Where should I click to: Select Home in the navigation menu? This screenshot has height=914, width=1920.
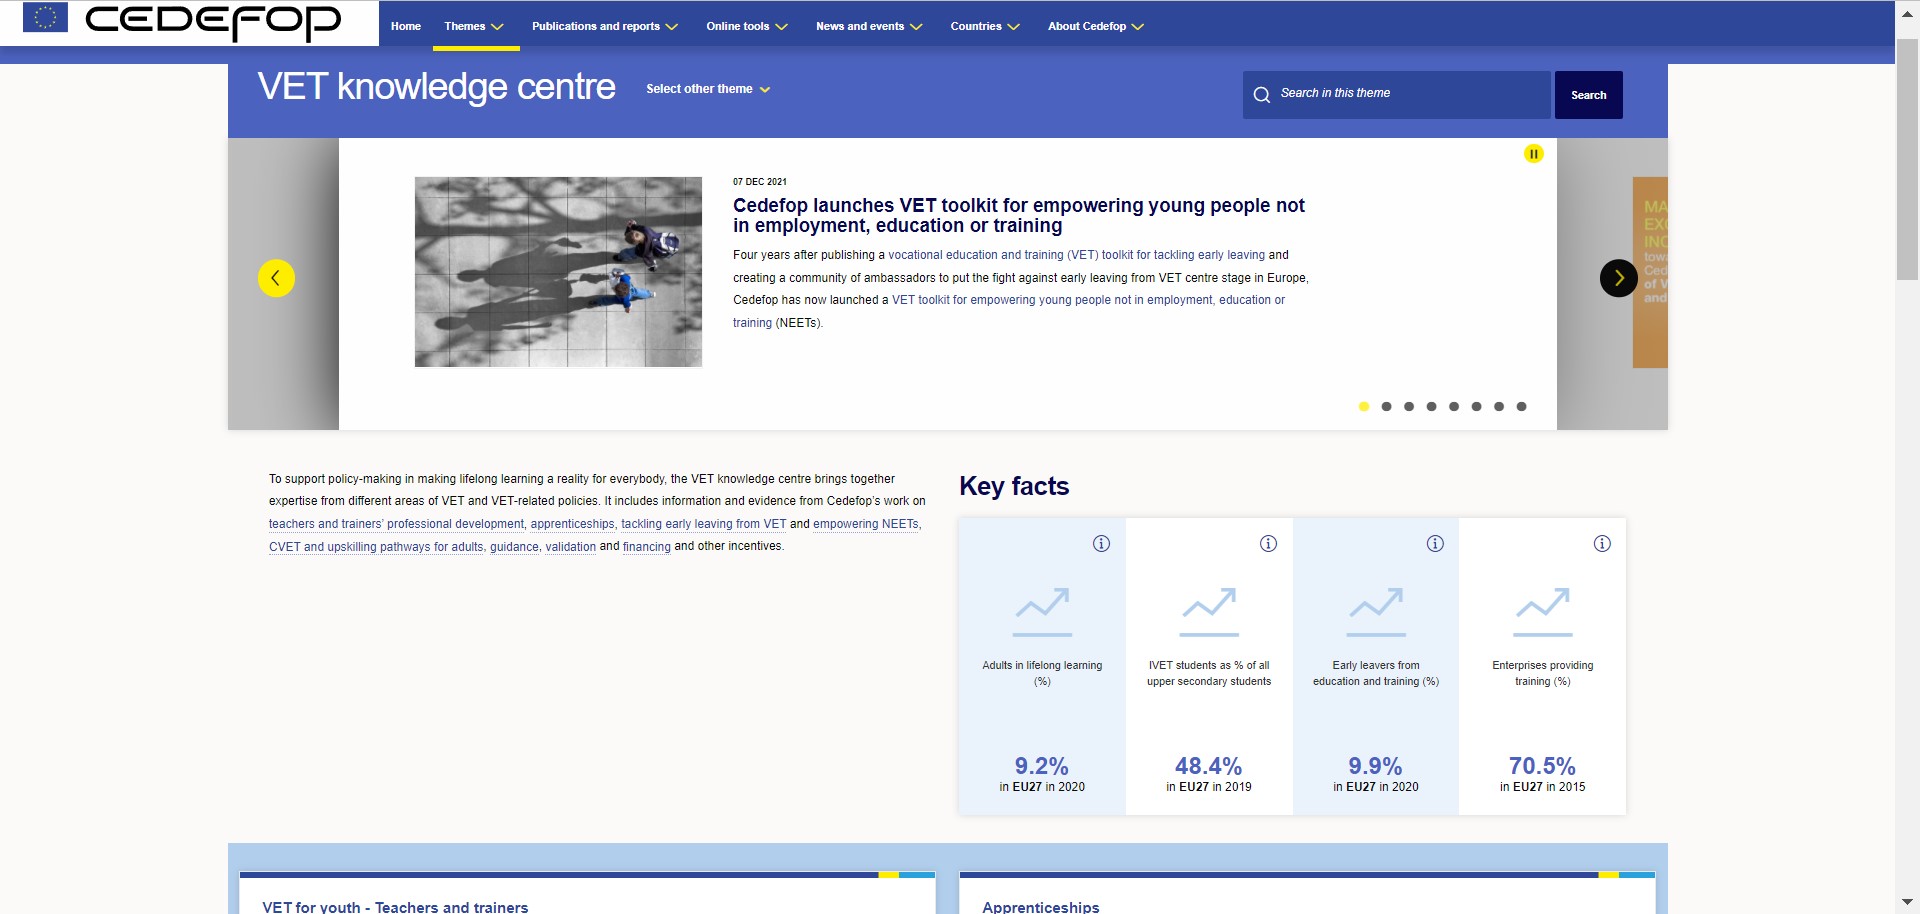click(406, 26)
